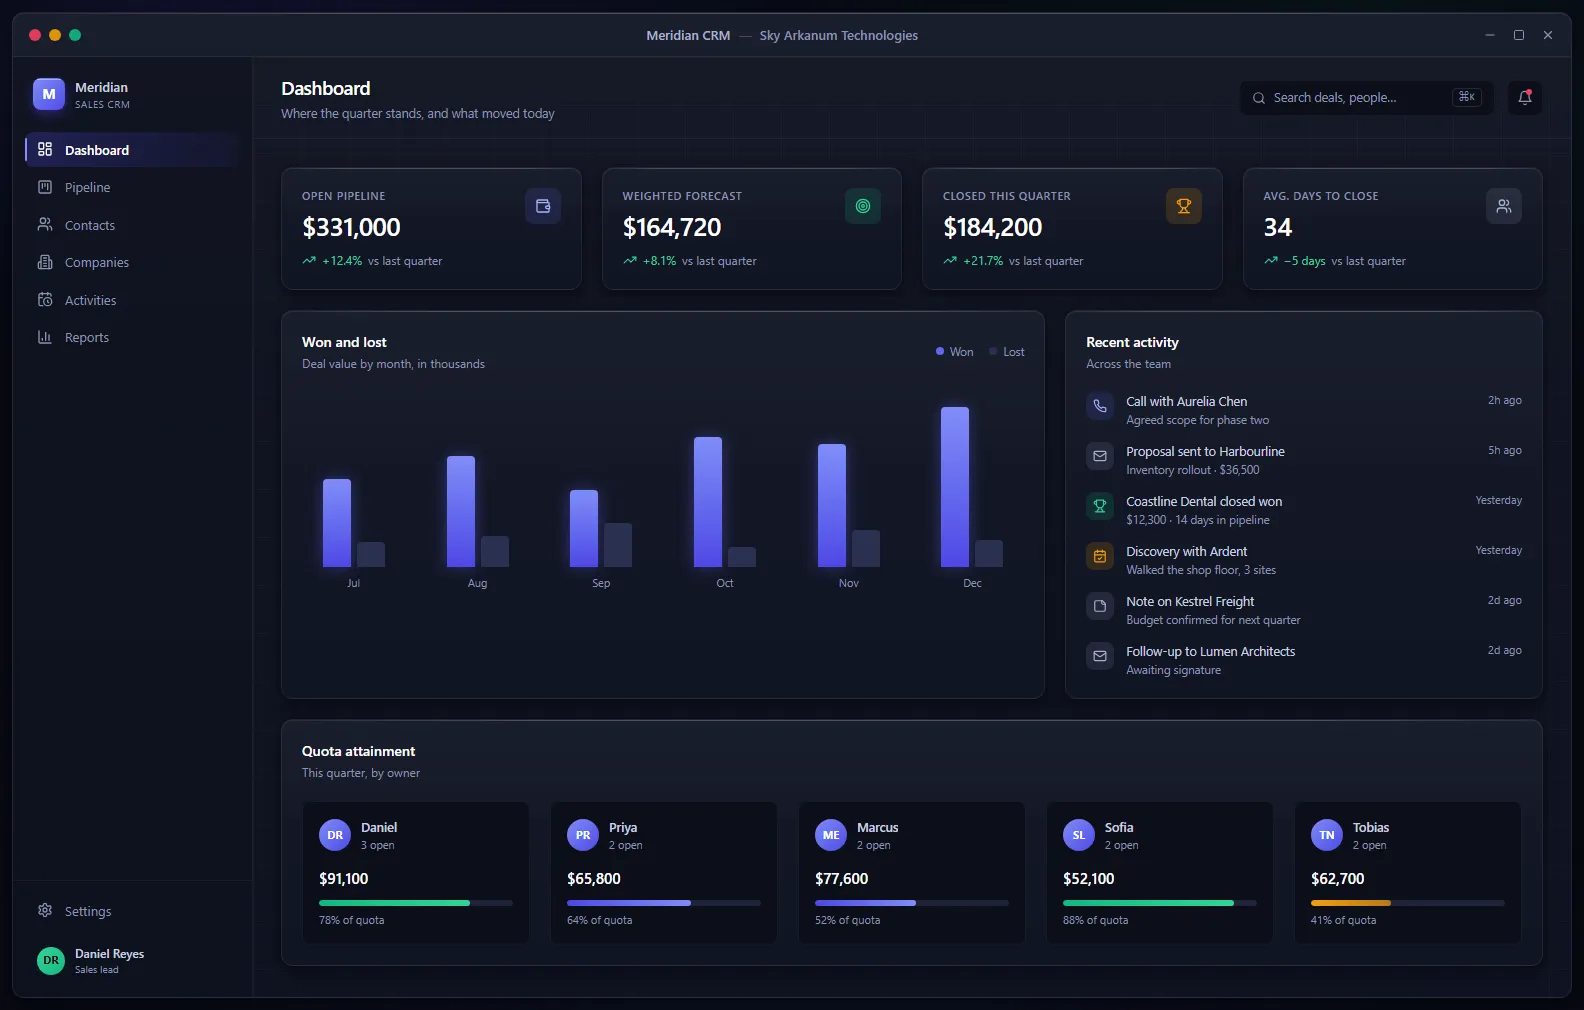Click Daniel's 78% quota progress bar

[416, 903]
